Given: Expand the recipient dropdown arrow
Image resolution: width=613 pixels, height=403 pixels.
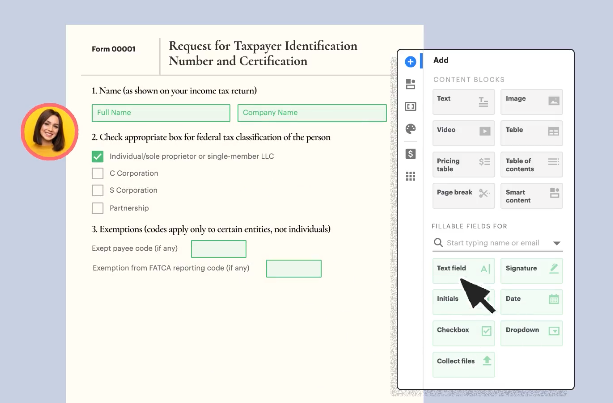Looking at the screenshot, I should coord(557,243).
